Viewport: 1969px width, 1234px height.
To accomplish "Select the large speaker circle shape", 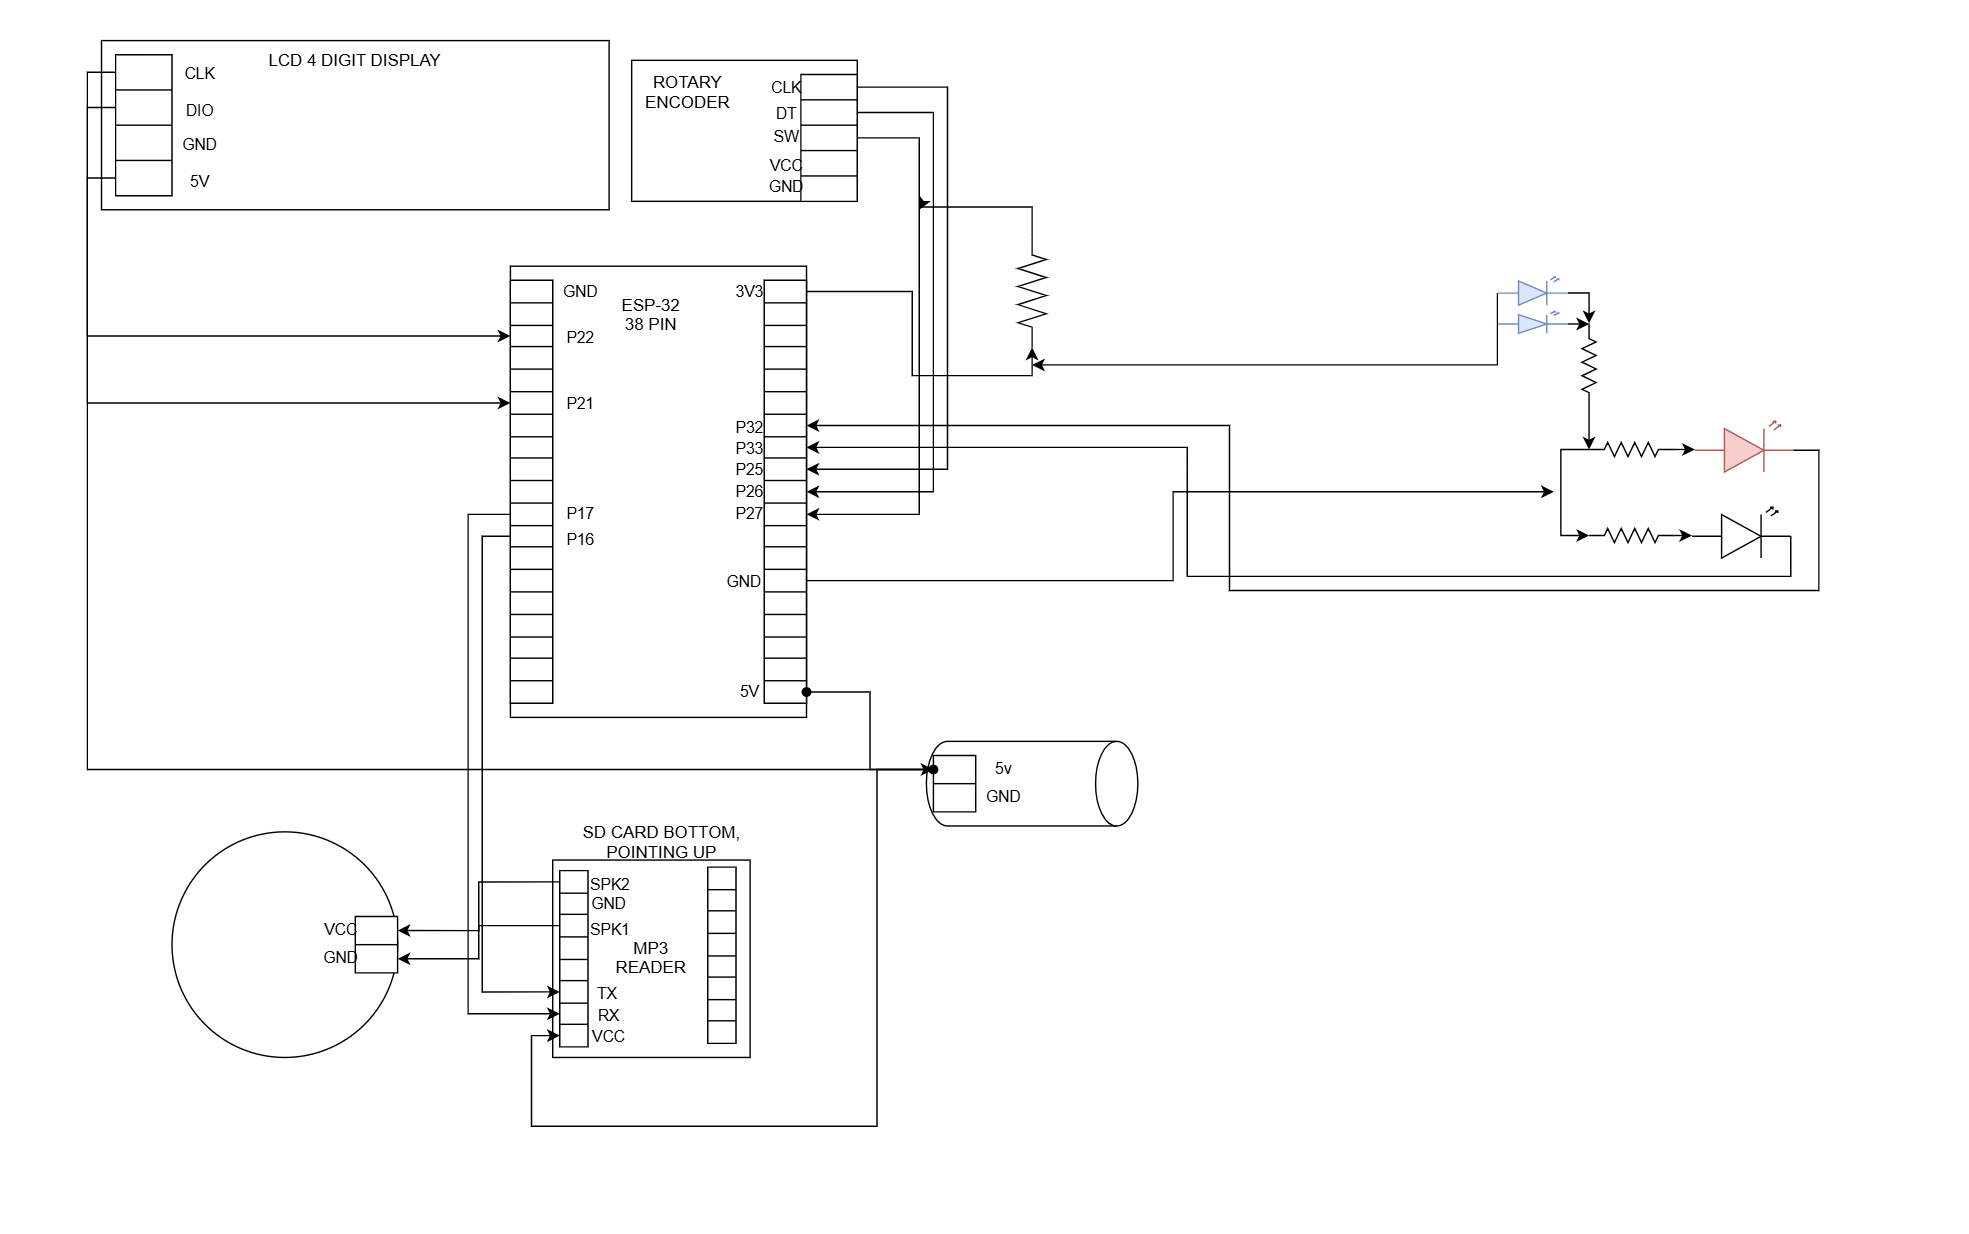I will click(x=285, y=944).
